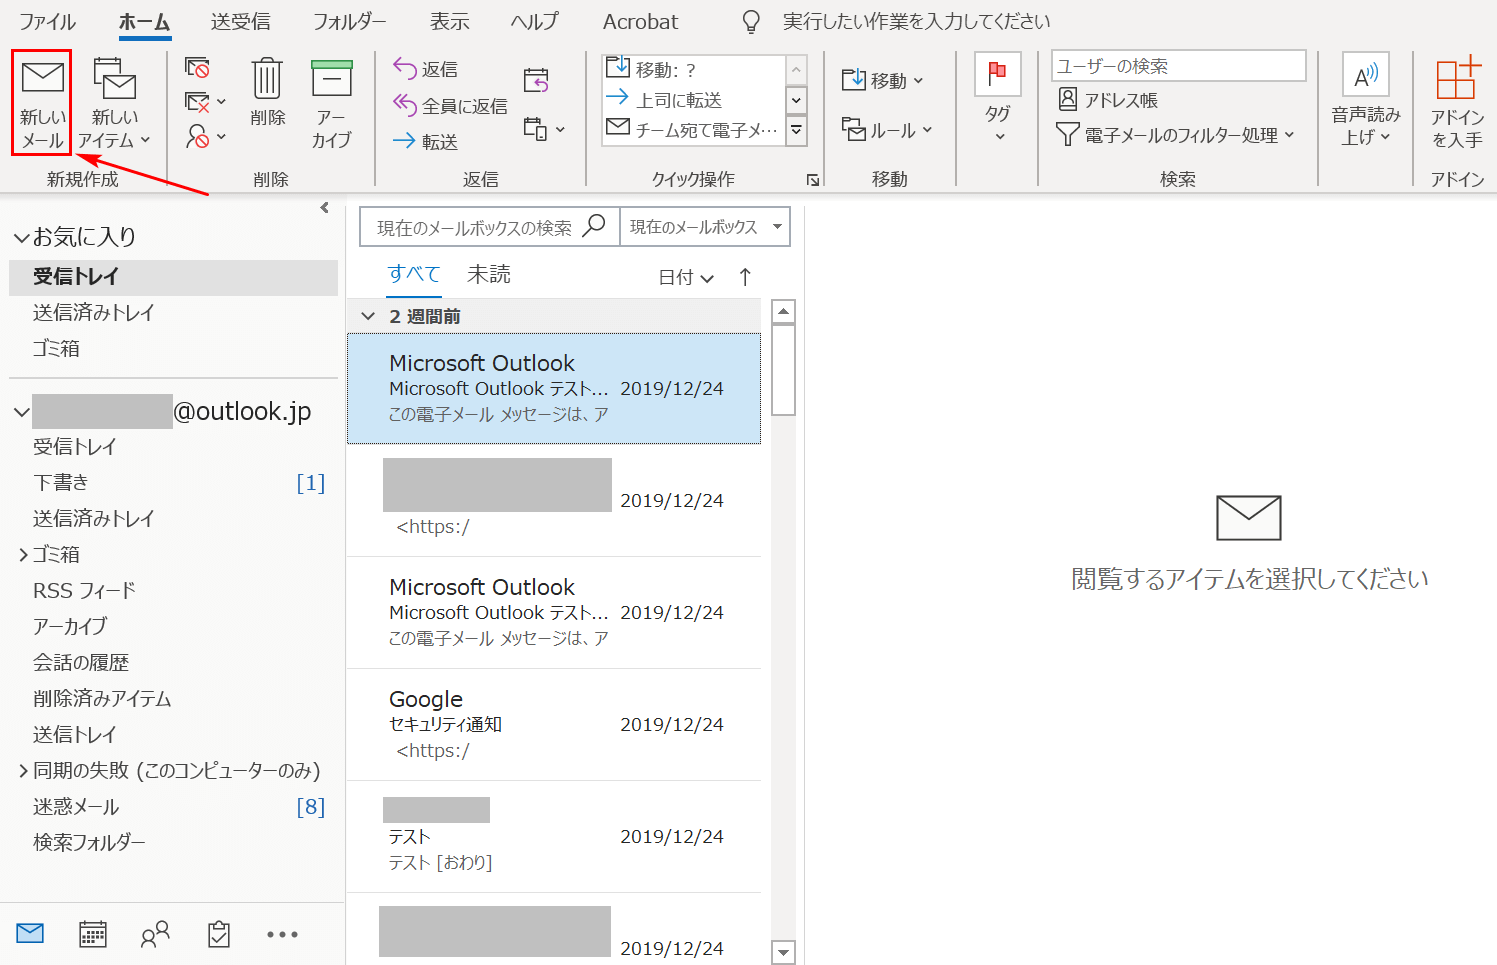Open the クイック操作 dialog launcher
Viewport: 1497px width, 965px height.
(x=813, y=180)
